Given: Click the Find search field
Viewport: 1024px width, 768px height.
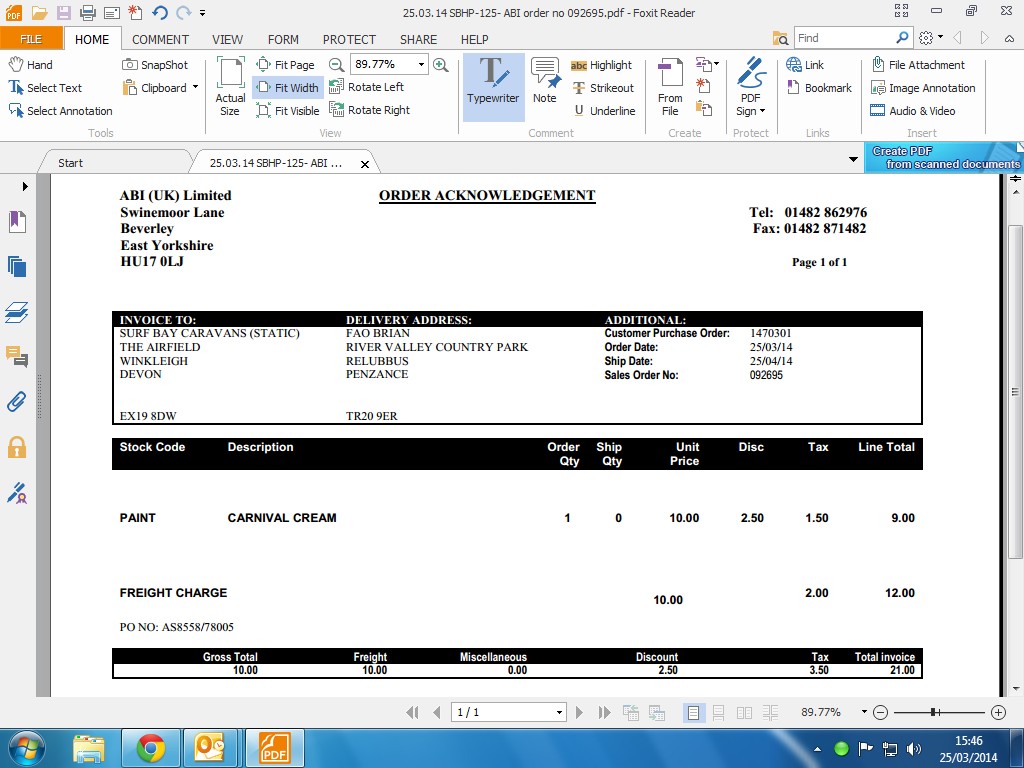Looking at the screenshot, I should (x=844, y=38).
